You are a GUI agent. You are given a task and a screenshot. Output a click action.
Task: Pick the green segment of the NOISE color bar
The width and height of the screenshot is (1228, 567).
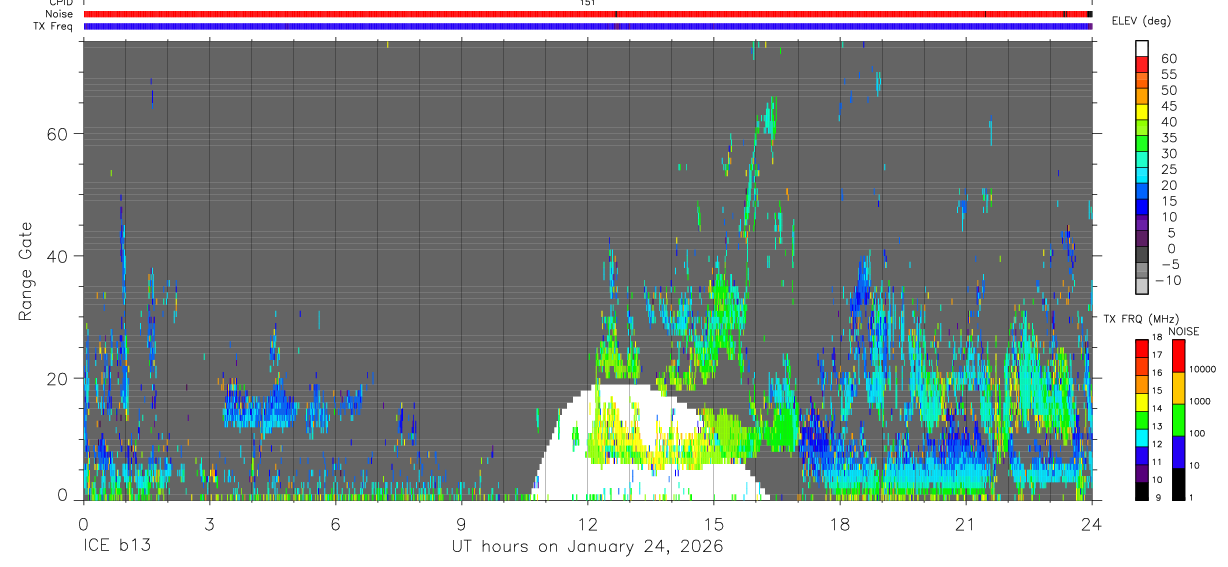[x=1179, y=419]
